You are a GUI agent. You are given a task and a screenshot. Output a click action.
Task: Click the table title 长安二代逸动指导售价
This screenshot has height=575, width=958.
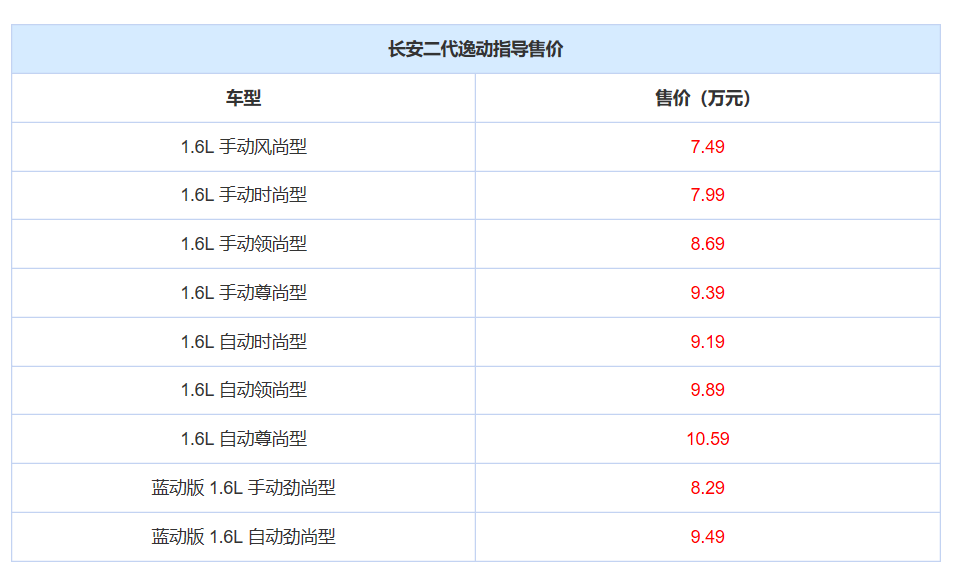475,49
